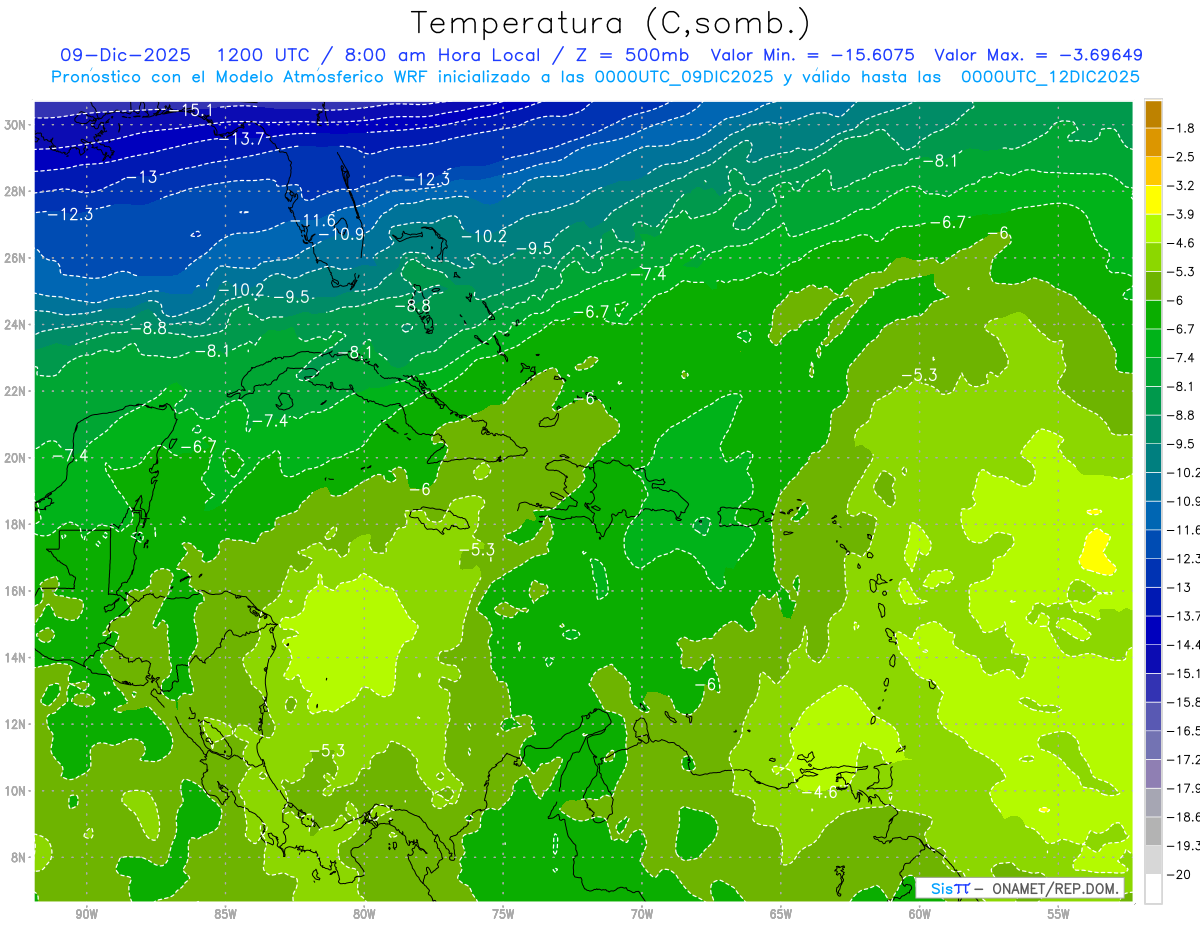Click the 60W longitude axis label
This screenshot has height=927, width=1200.
coord(920,914)
